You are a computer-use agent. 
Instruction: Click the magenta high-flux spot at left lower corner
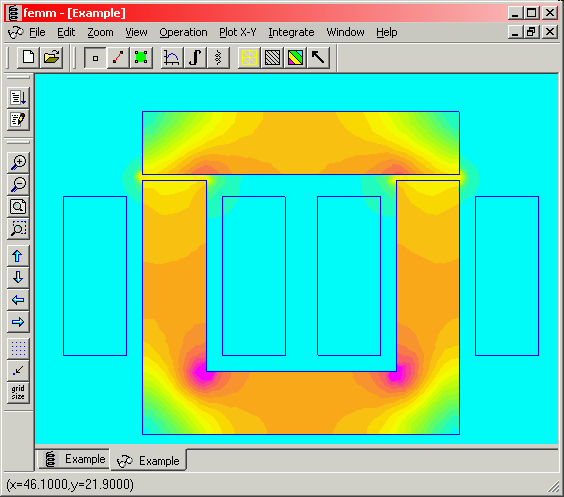click(203, 373)
